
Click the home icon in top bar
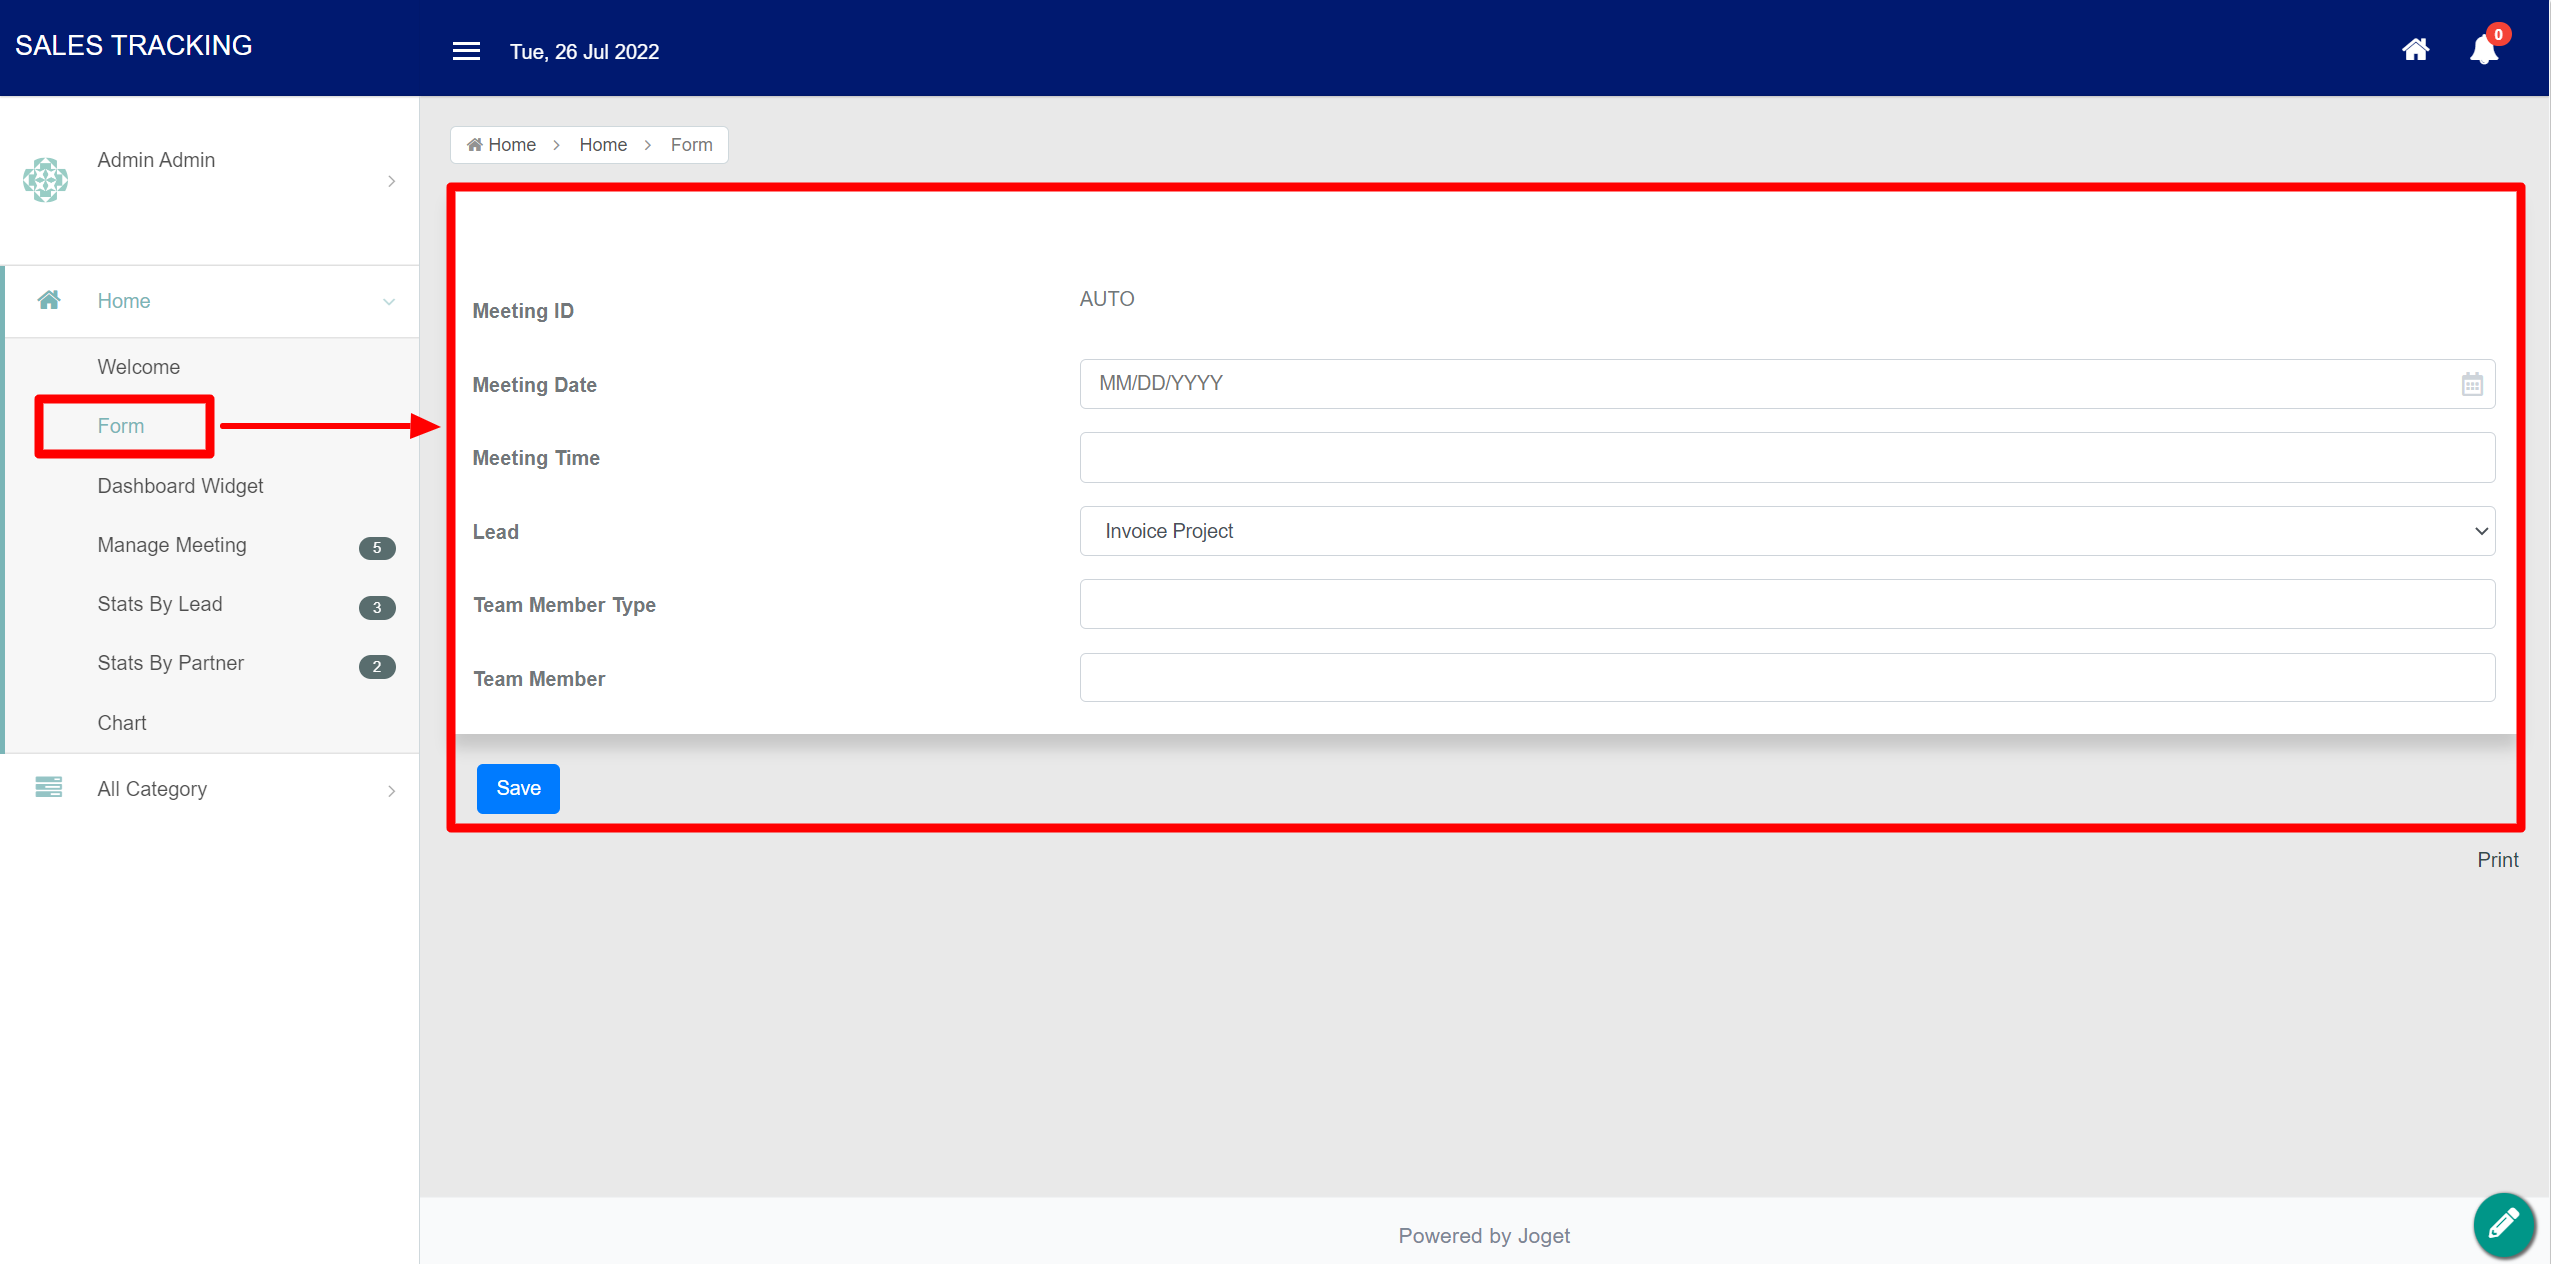pyautogui.click(x=2415, y=49)
